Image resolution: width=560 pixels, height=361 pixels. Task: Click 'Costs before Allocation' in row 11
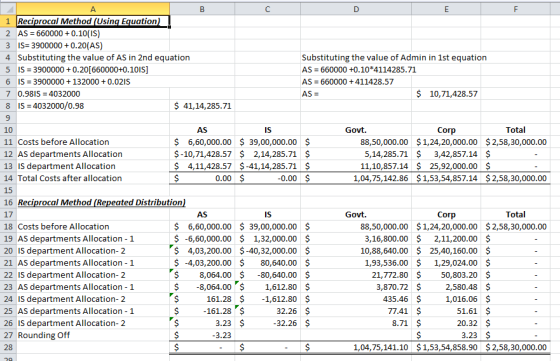coord(63,142)
